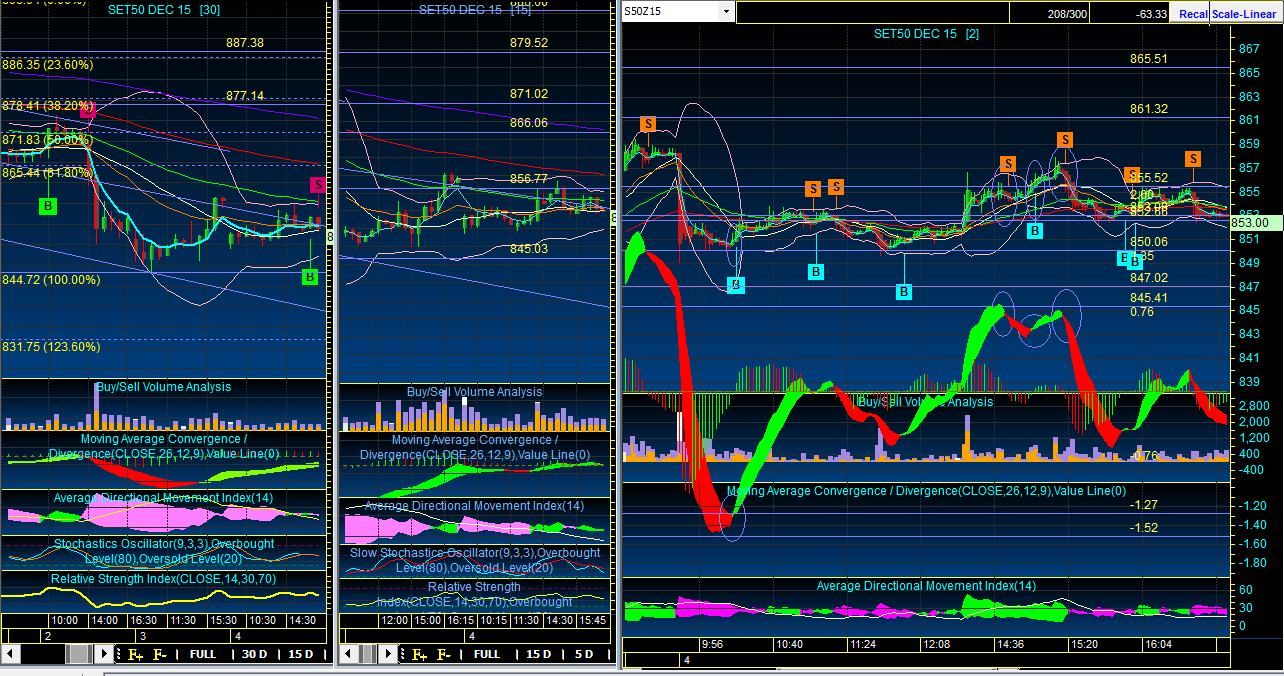
Task: Select the highest orange S marker near 15:20
Action: click(1066, 140)
